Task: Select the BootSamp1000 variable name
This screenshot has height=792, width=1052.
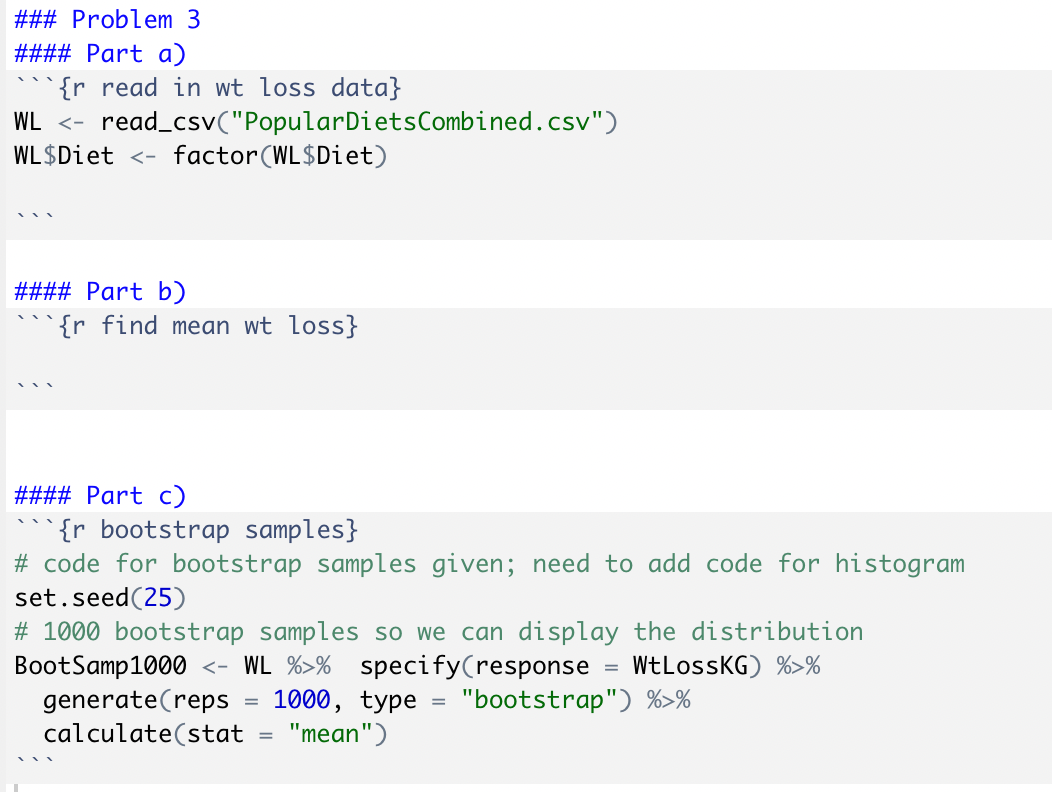Action: (x=88, y=665)
